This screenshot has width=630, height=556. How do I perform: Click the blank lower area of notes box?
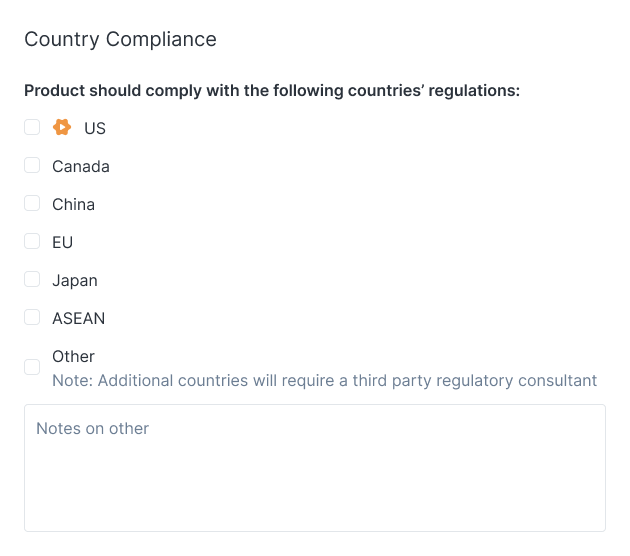coord(315,494)
